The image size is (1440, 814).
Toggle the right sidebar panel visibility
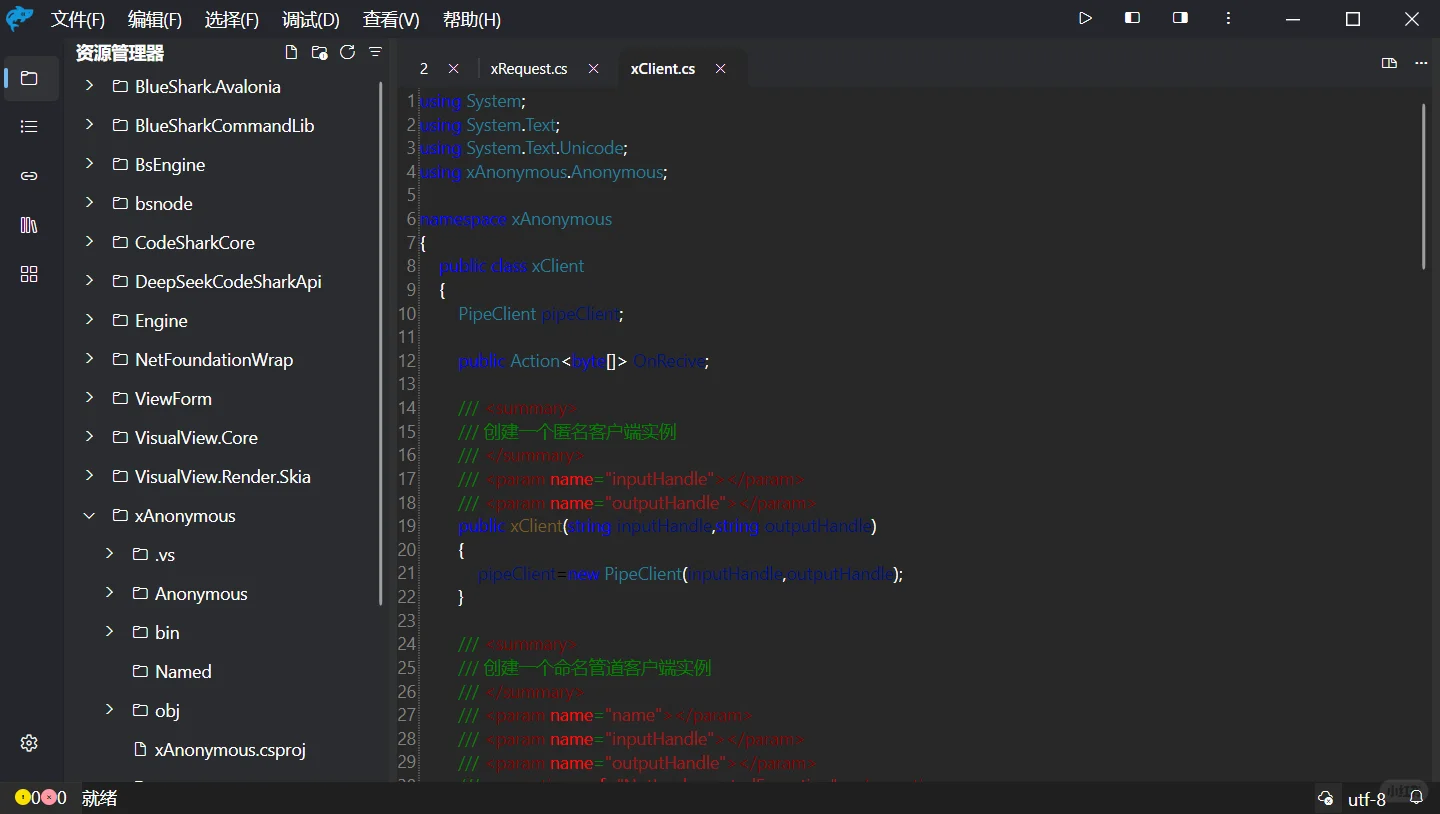(1181, 18)
